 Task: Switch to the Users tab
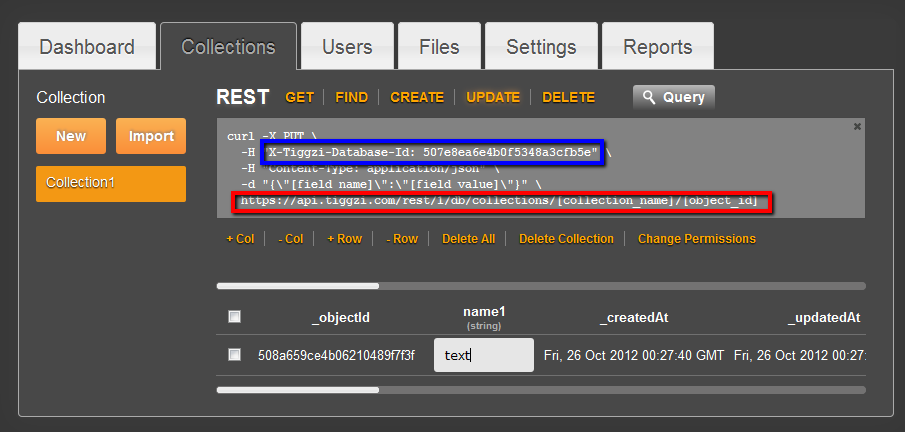[x=347, y=47]
